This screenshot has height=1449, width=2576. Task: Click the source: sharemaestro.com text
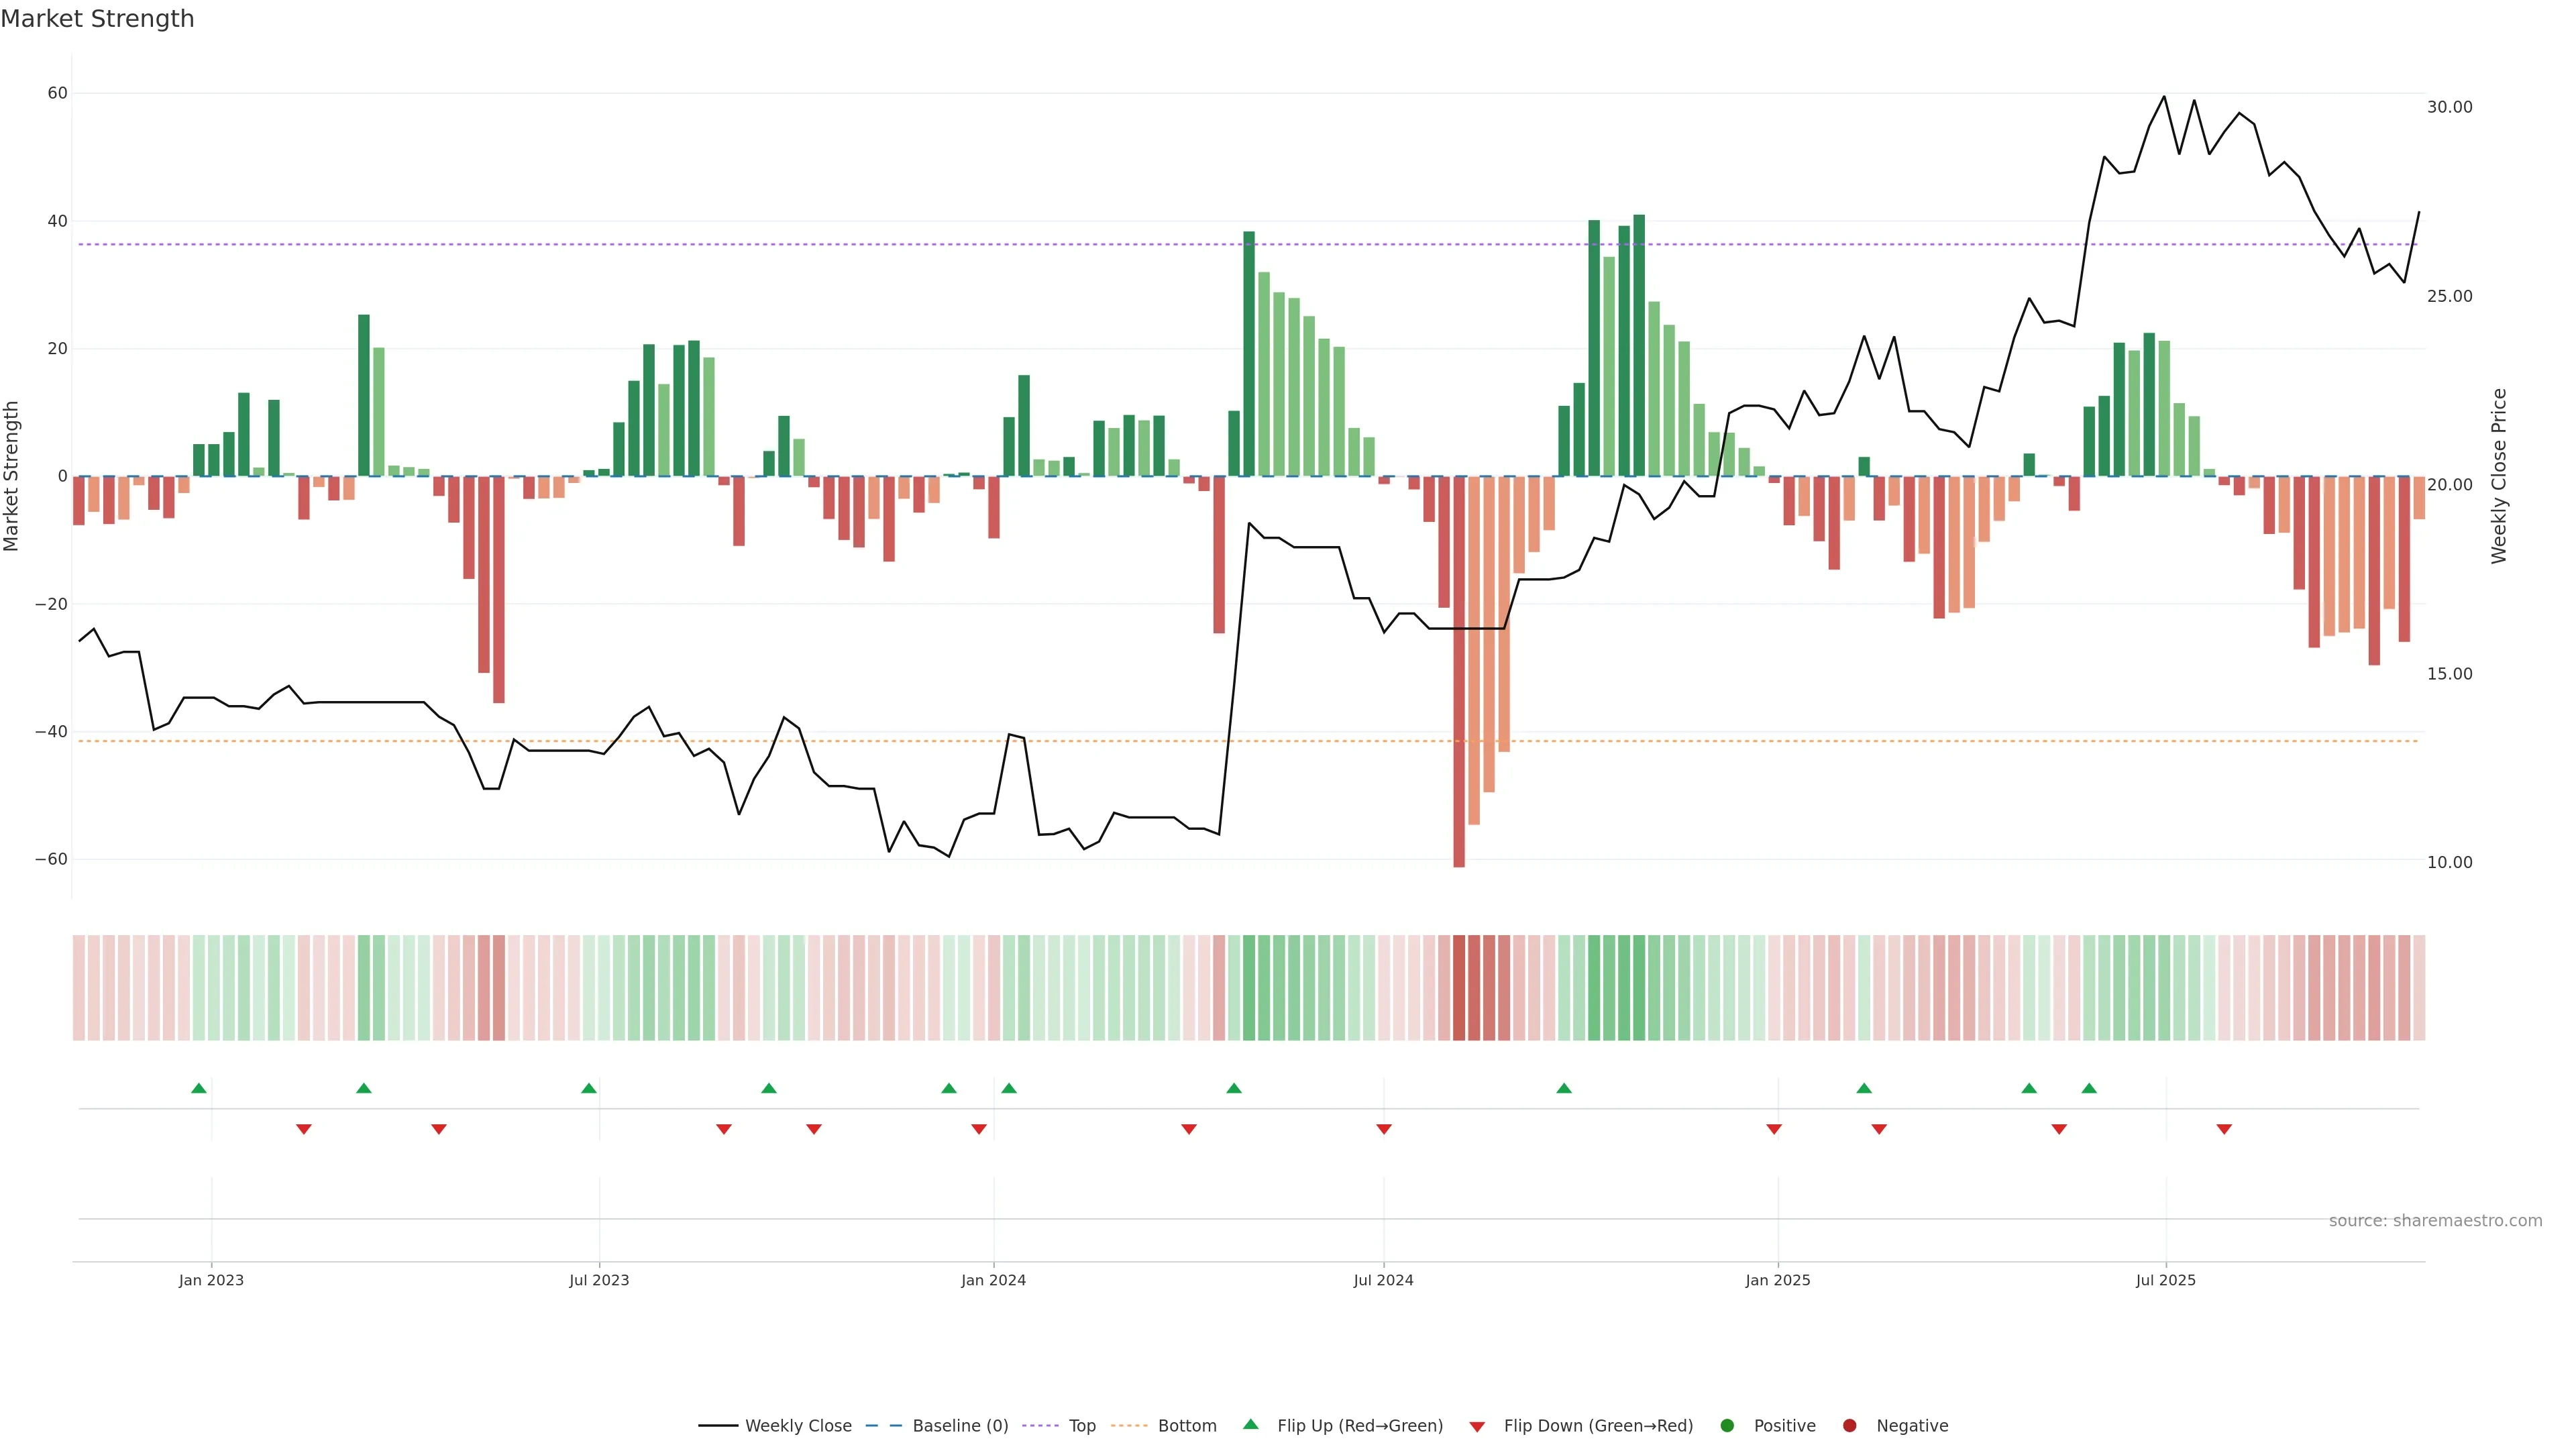coord(2435,1221)
